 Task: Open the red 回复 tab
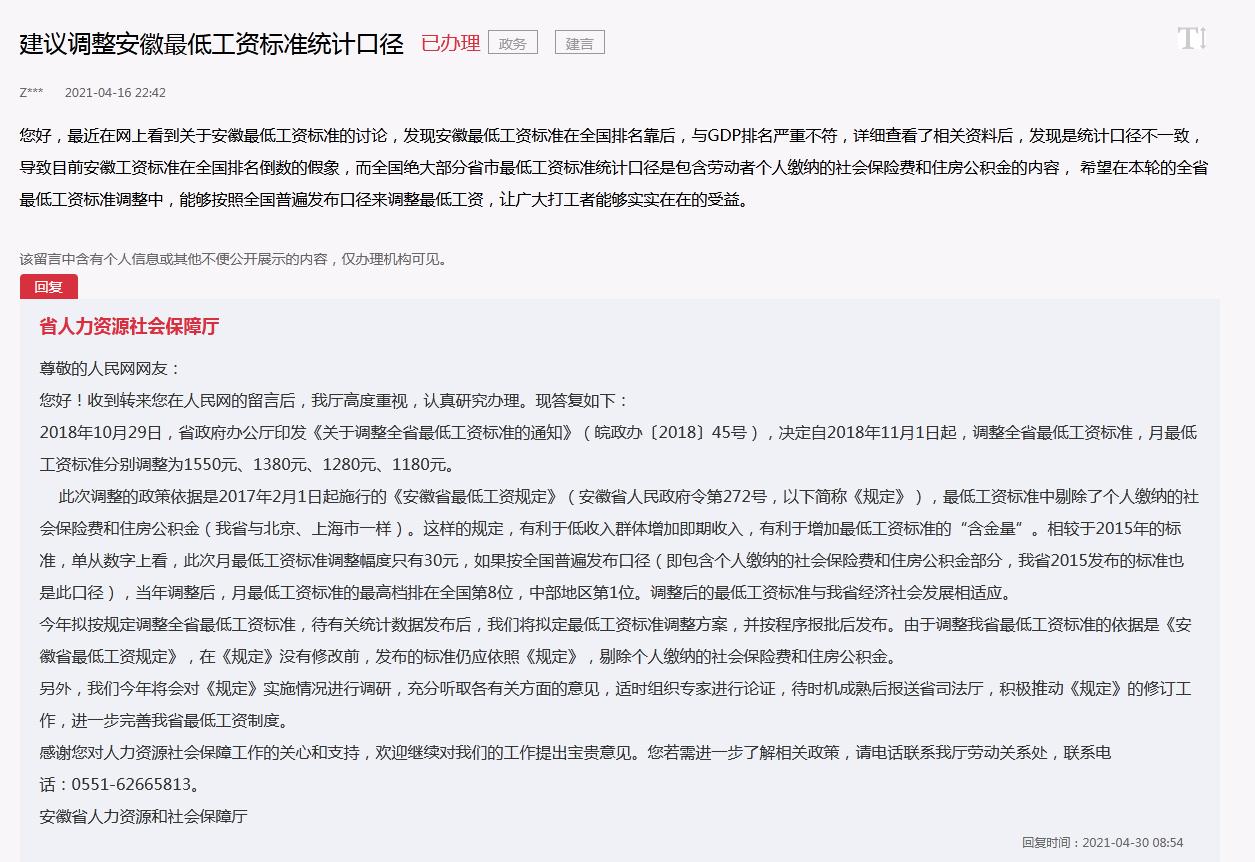point(48,287)
